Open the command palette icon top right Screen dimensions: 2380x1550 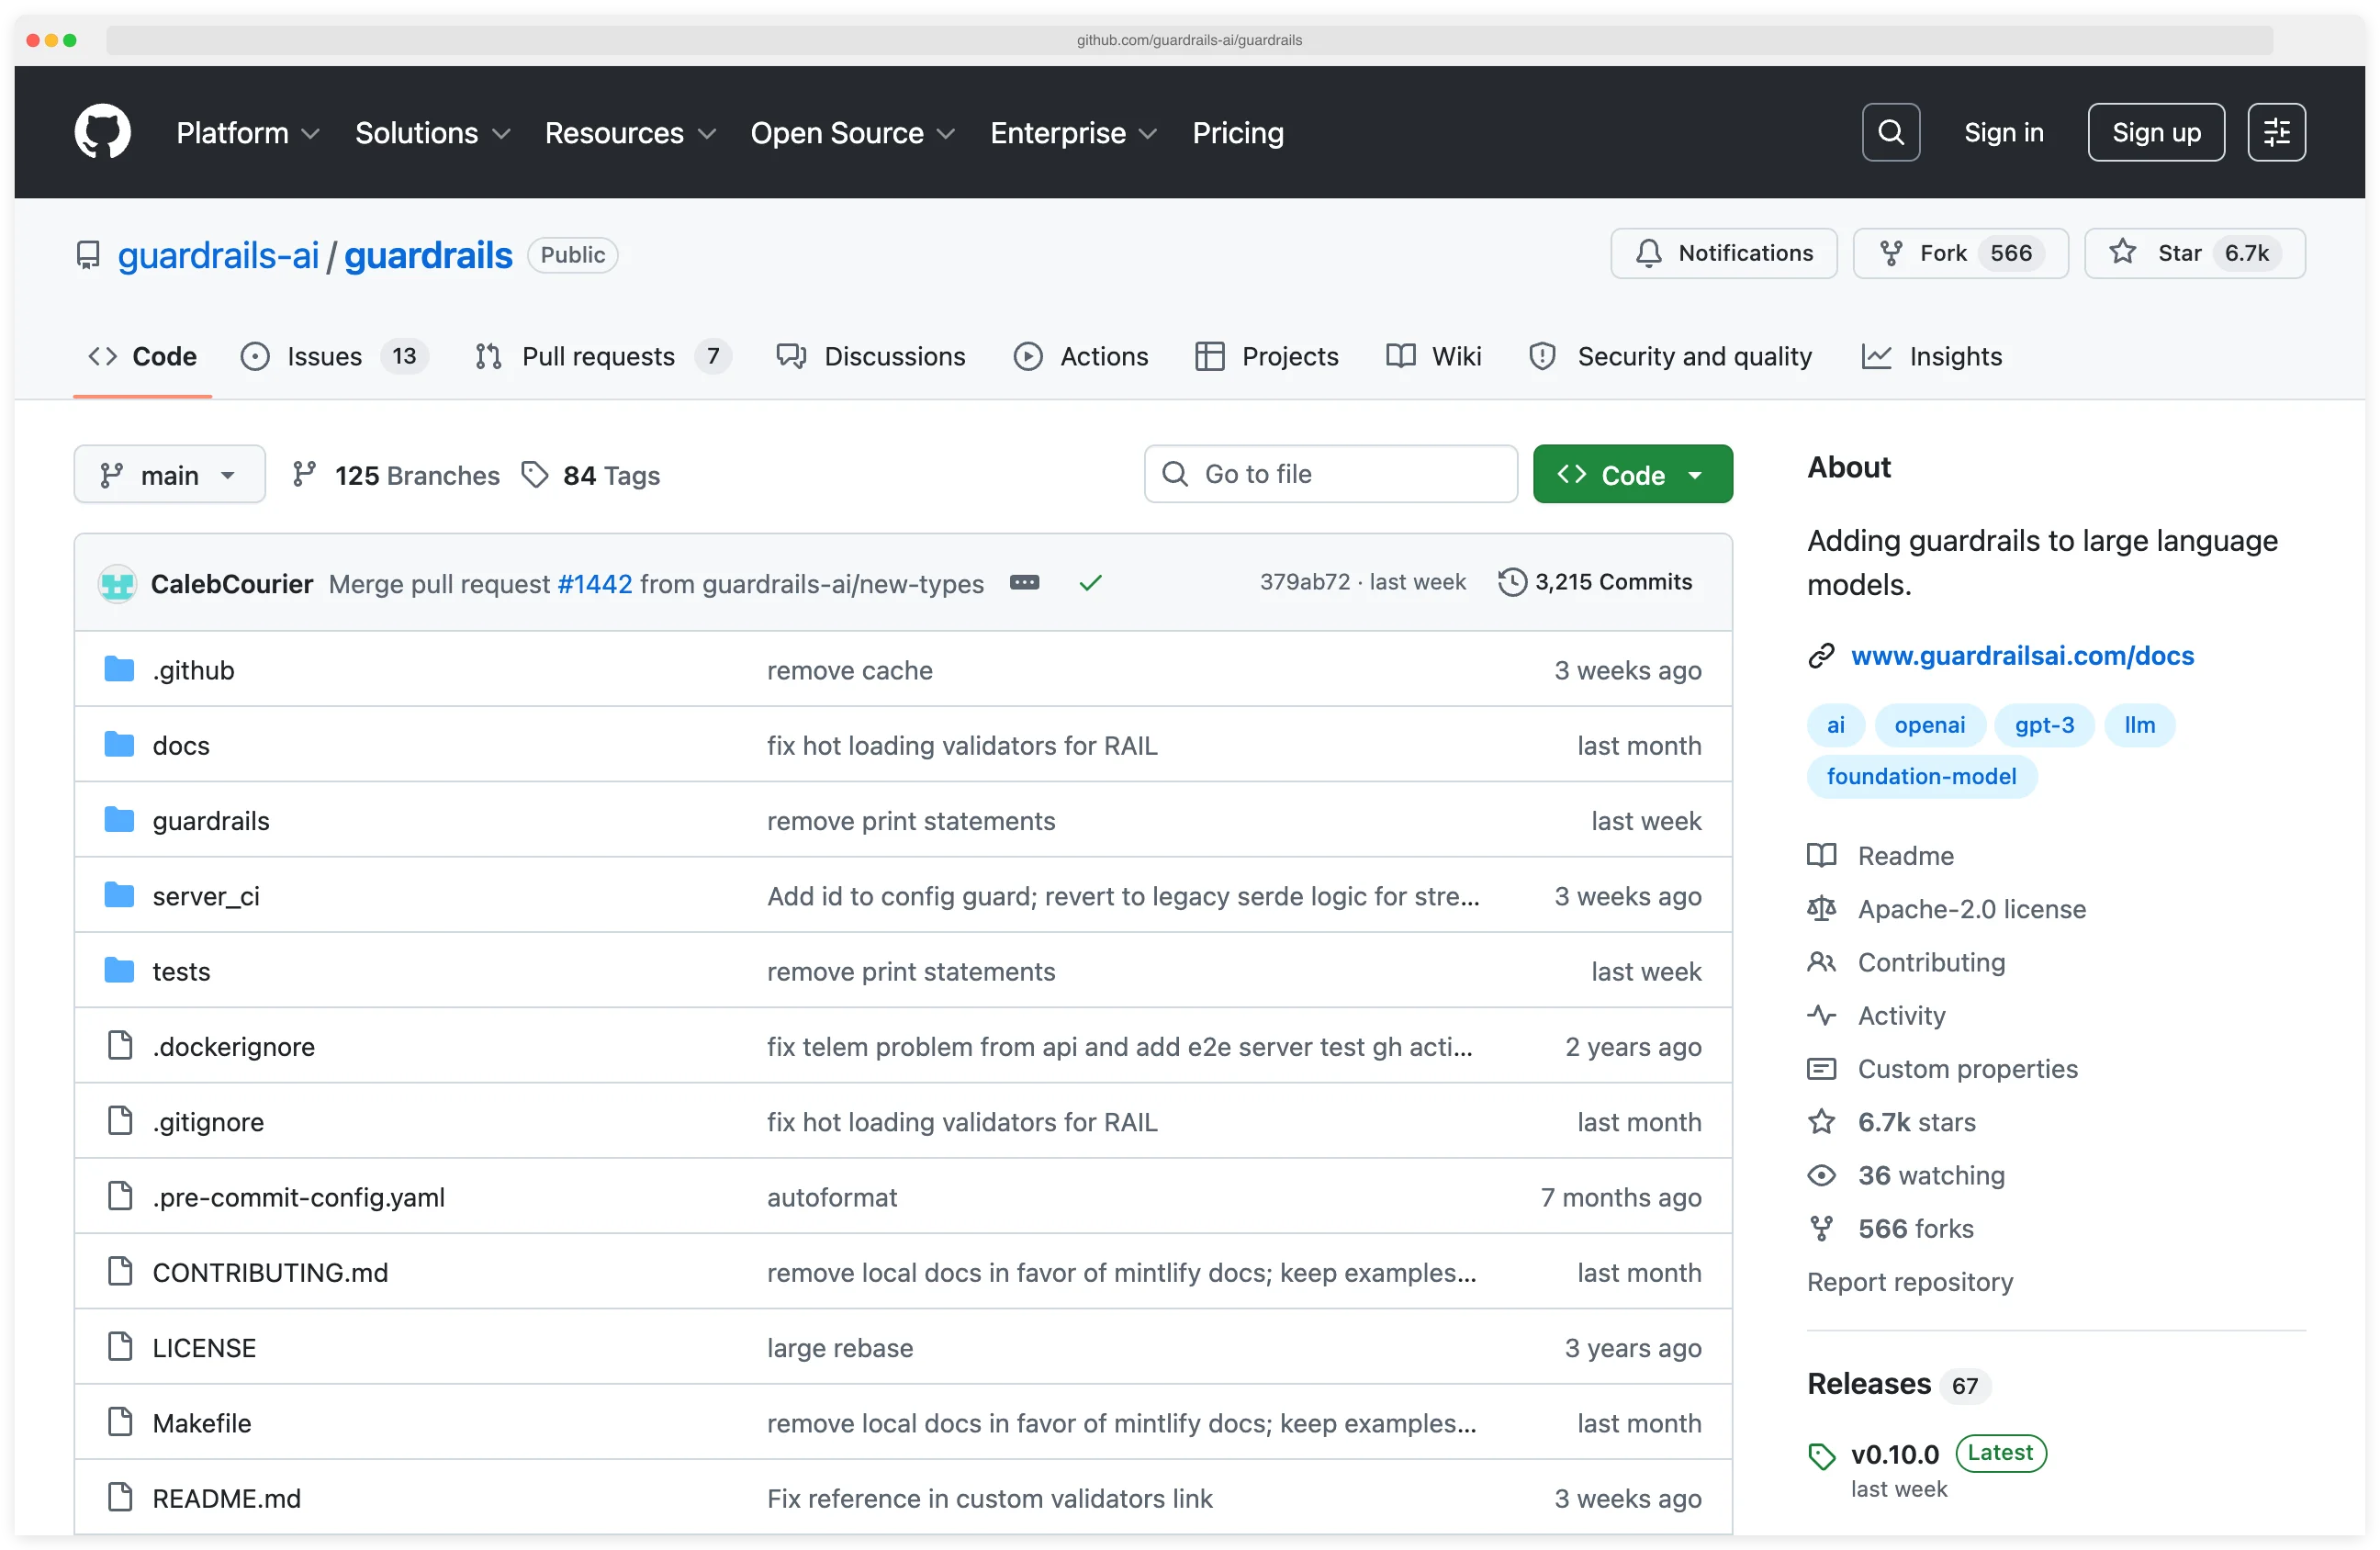(2277, 131)
